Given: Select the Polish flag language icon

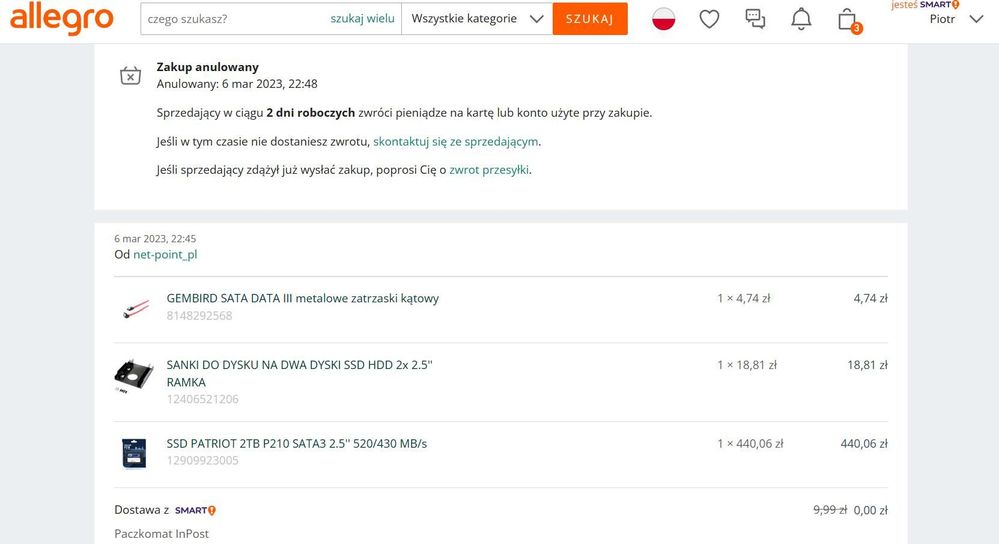Looking at the screenshot, I should pos(663,19).
